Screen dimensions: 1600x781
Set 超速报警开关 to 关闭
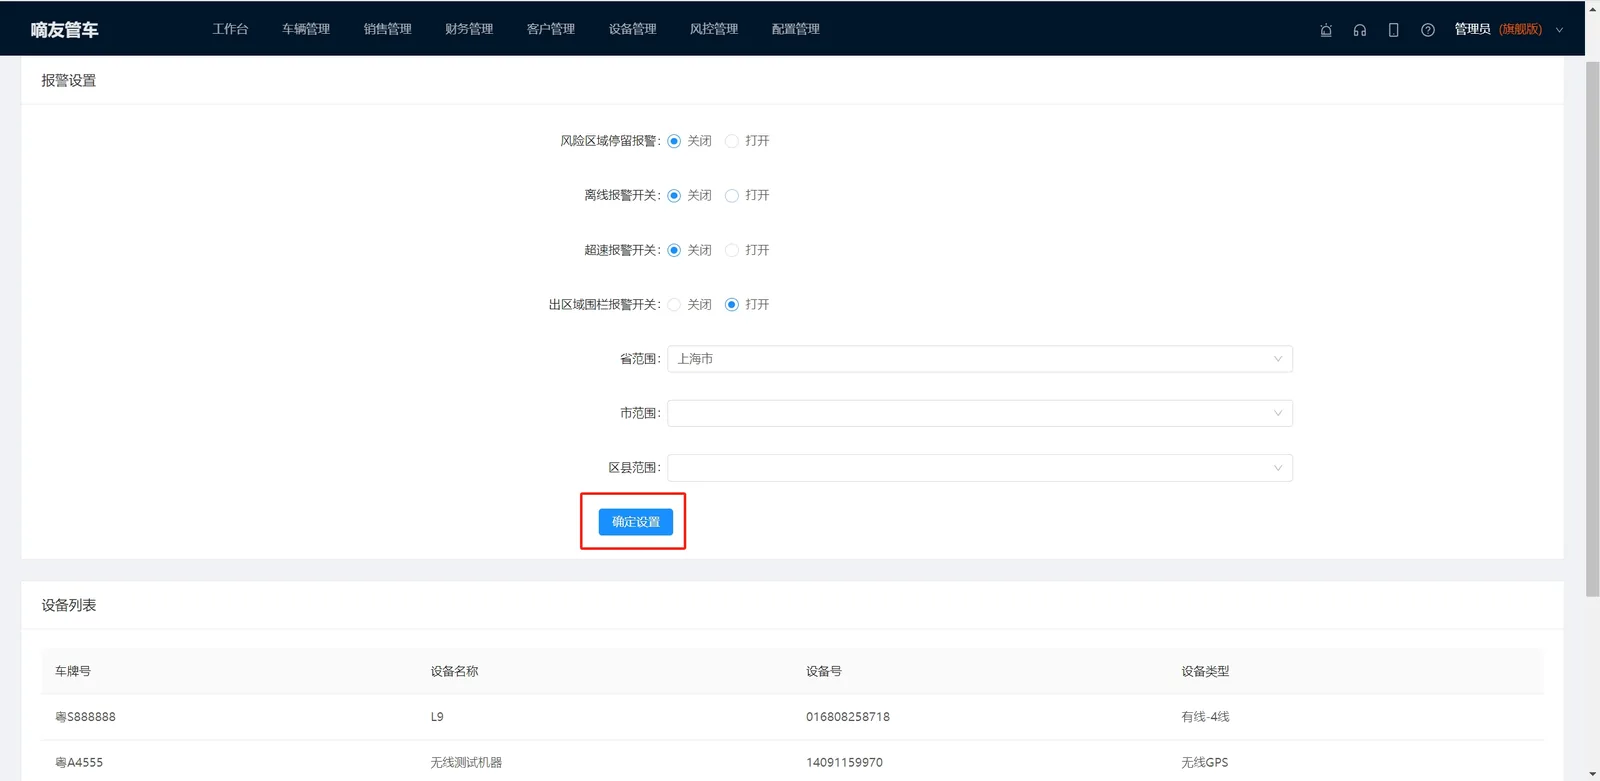[674, 250]
